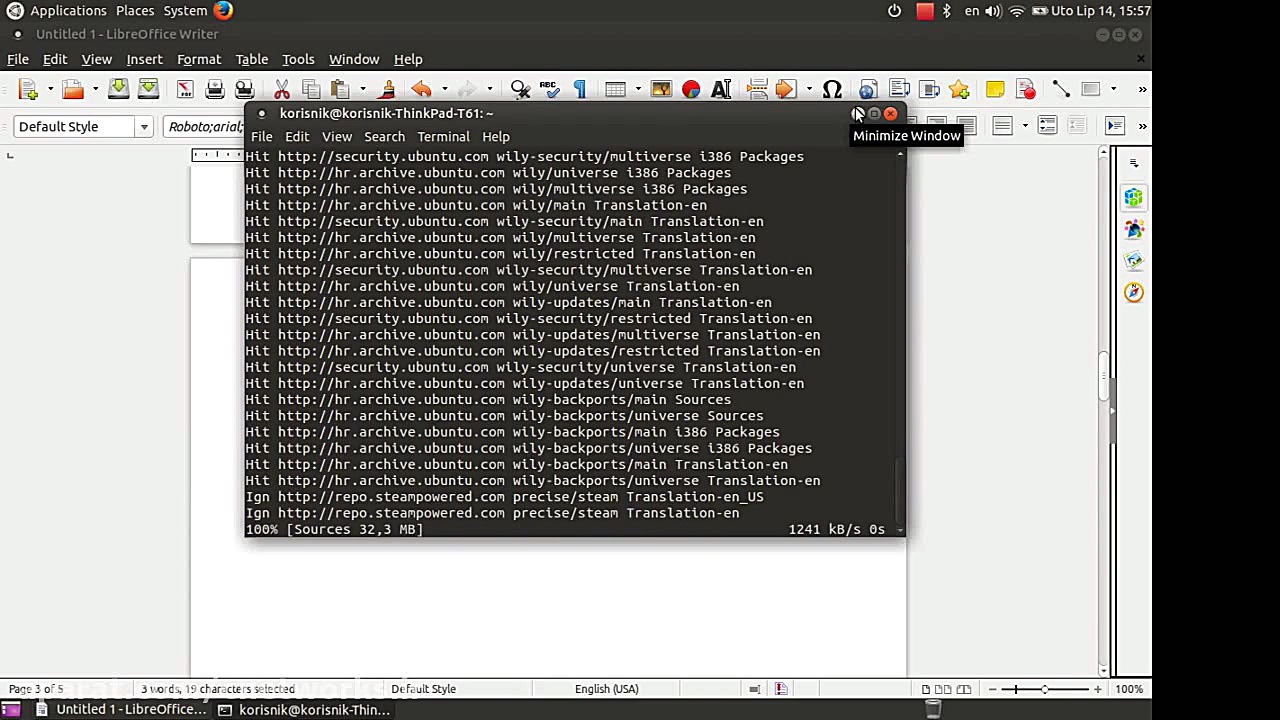Switch to Untitled 1 - LibreOffice taskbar button
Viewport: 1280px width, 720px height.
(120, 710)
